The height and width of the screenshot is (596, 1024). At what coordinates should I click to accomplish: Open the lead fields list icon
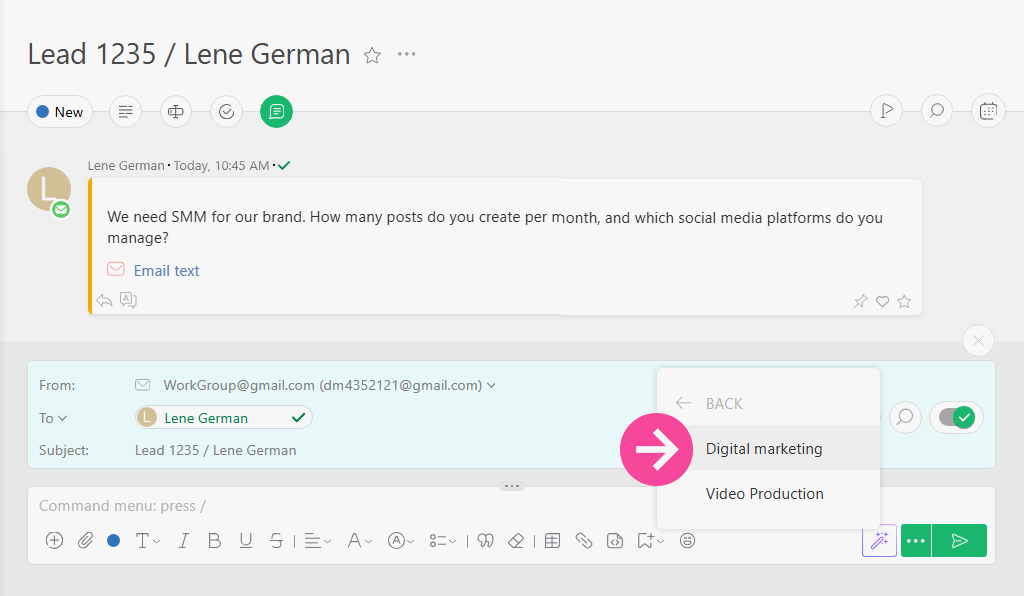pyautogui.click(x=125, y=112)
